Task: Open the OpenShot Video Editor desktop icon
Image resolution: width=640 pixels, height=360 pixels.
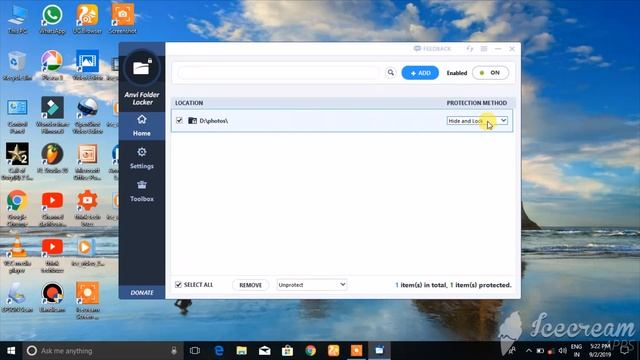Action: (87, 116)
